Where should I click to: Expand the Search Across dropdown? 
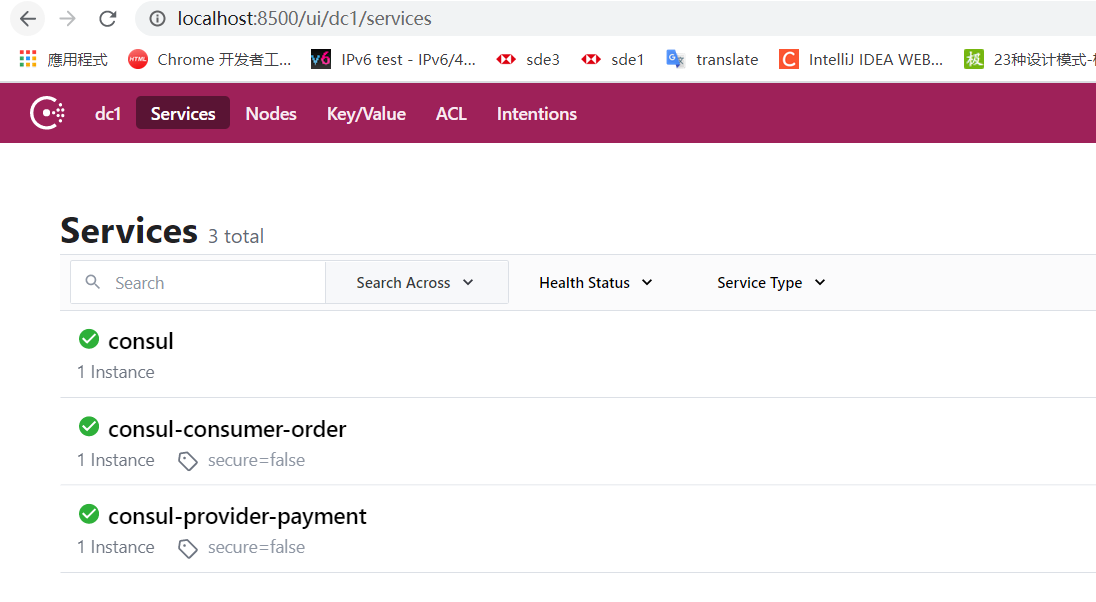pyautogui.click(x=416, y=283)
